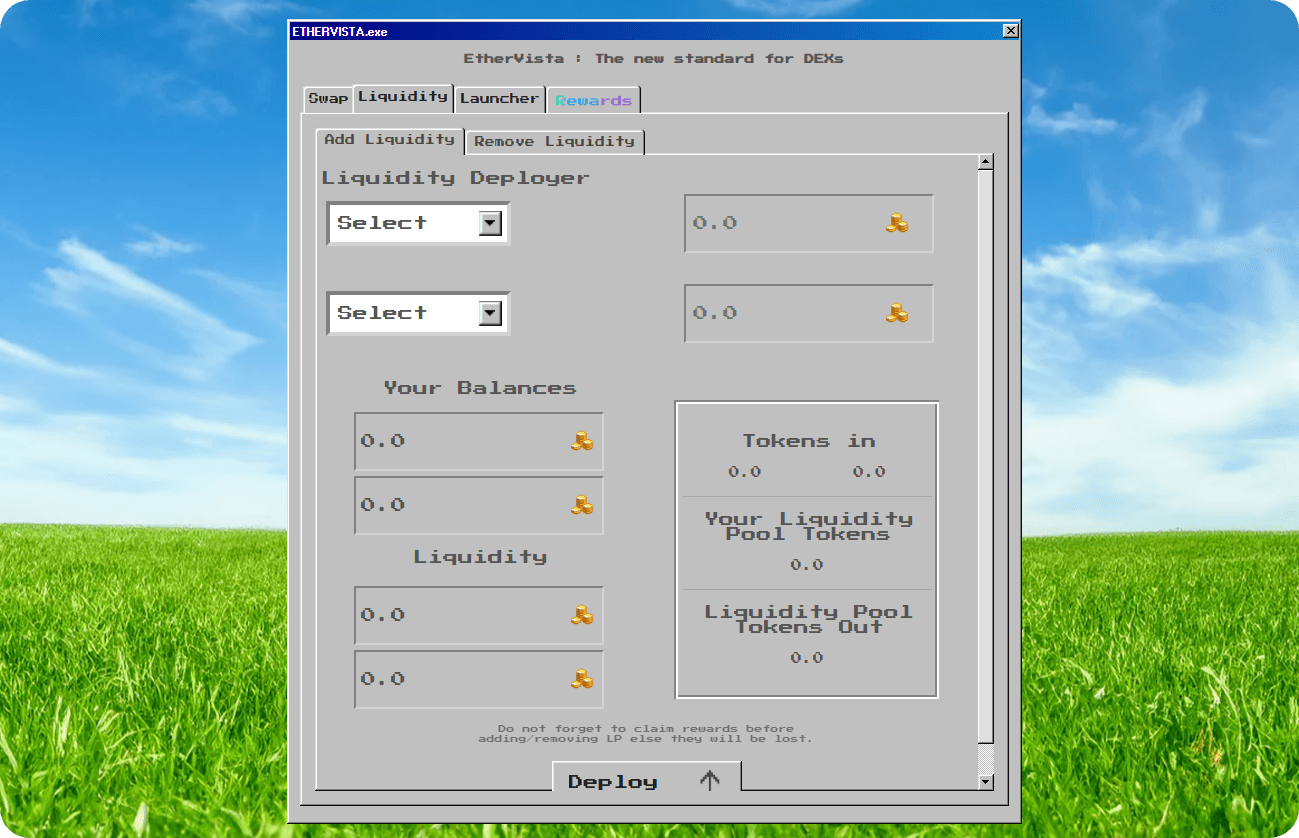Click the first token amount input field
This screenshot has height=838, width=1299.
[x=809, y=223]
